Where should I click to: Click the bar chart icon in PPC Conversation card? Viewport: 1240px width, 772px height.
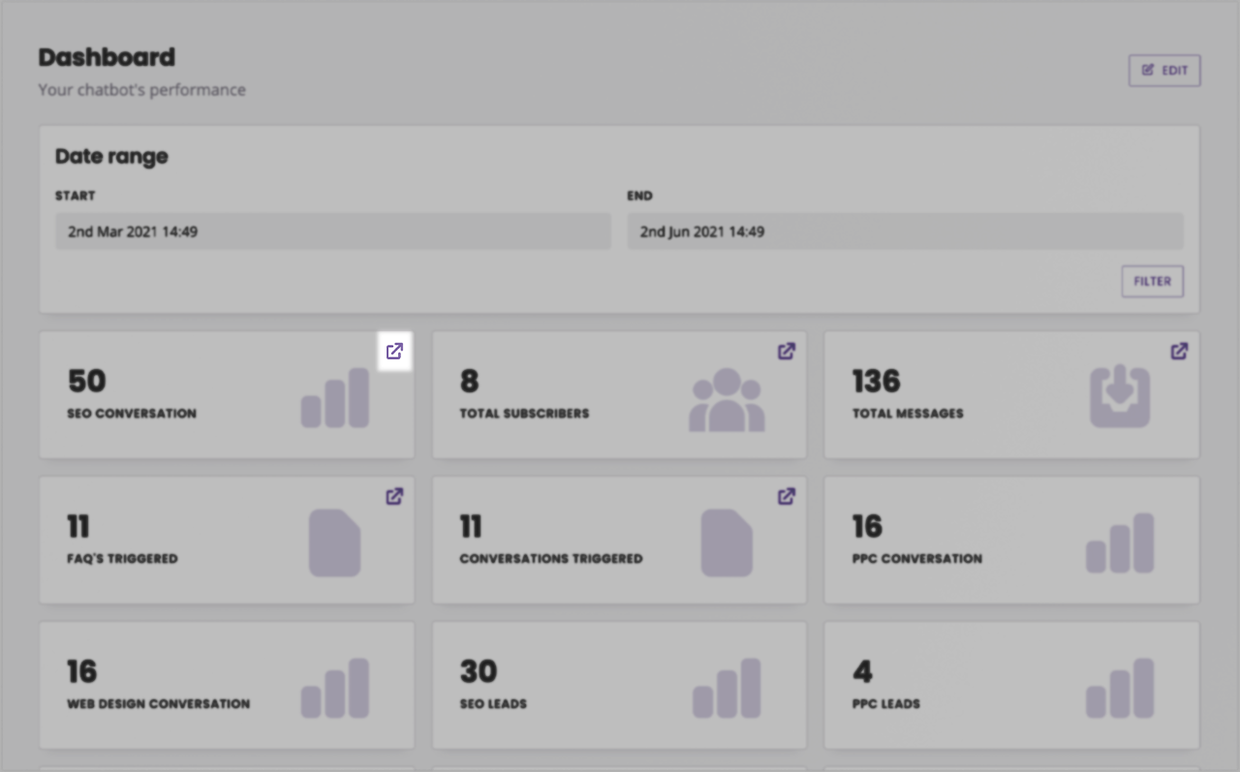tap(1120, 543)
